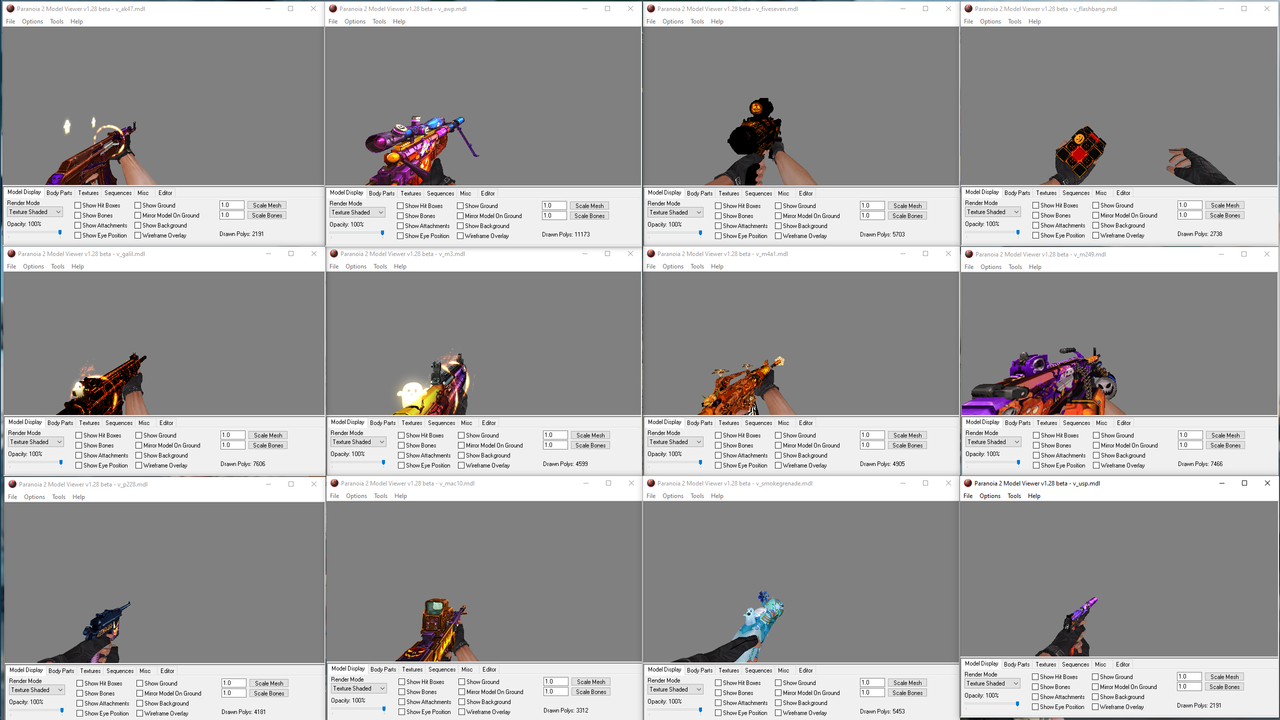
Task: Click the Opacity slider in the v_usp window
Action: (x=993, y=704)
